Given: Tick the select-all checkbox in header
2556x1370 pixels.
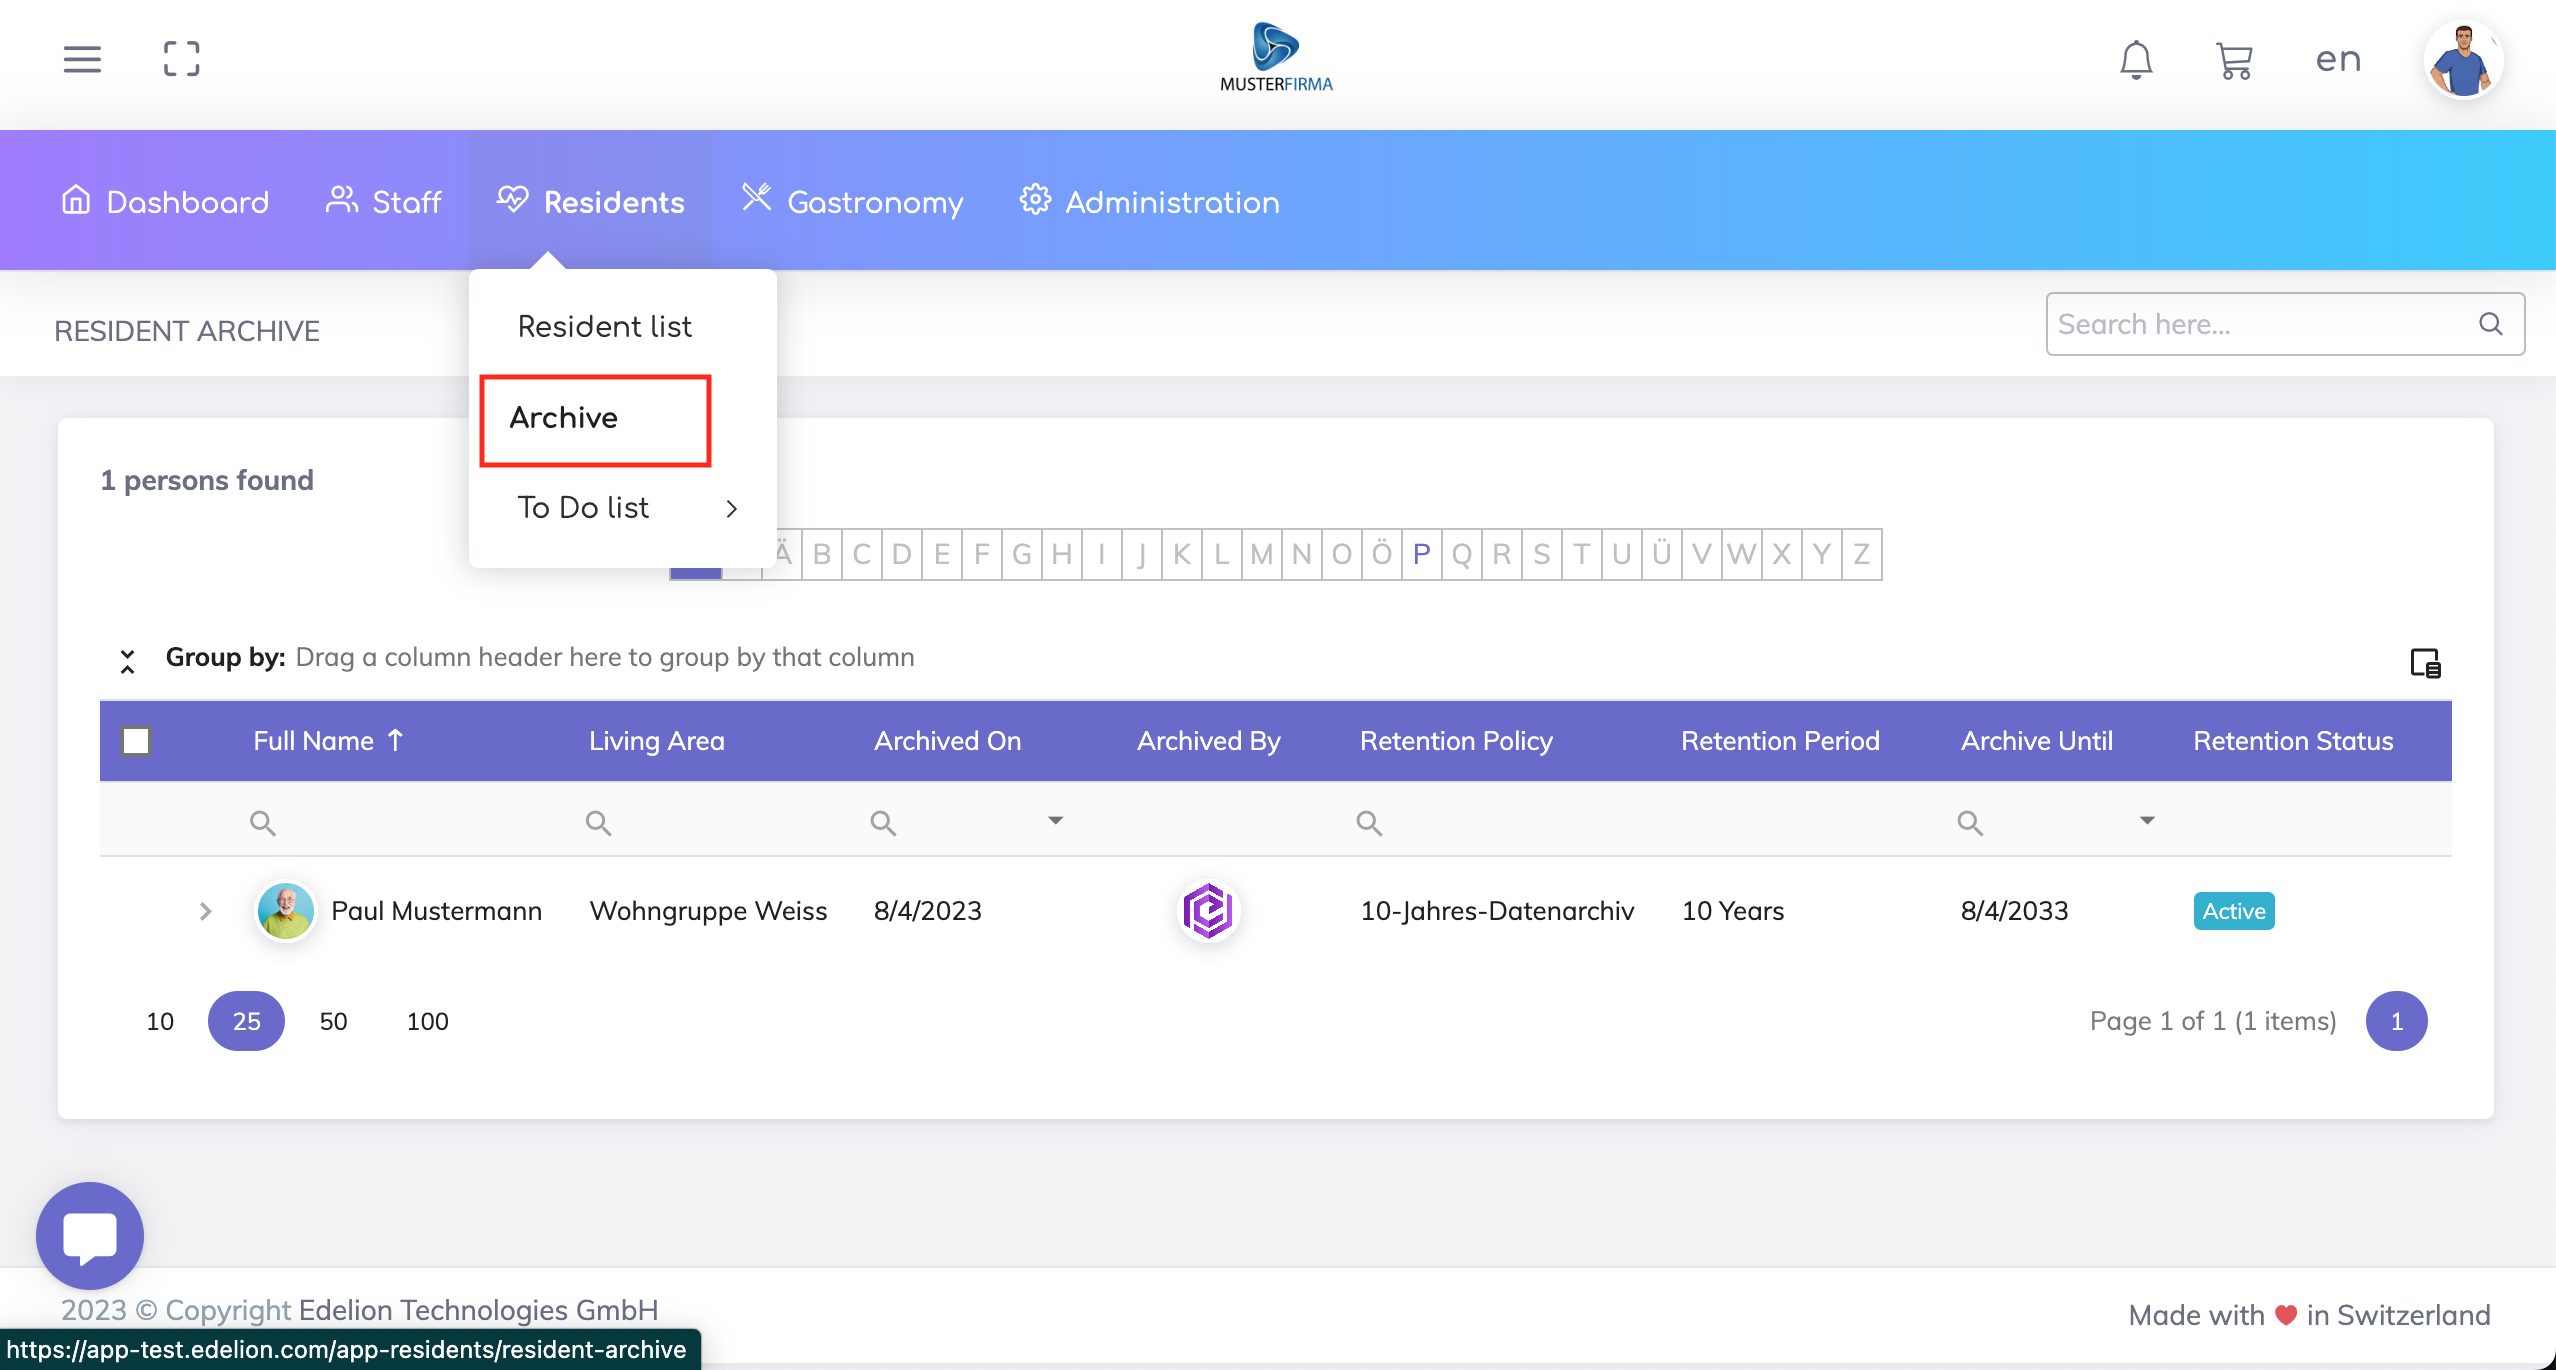Looking at the screenshot, I should tap(136, 741).
